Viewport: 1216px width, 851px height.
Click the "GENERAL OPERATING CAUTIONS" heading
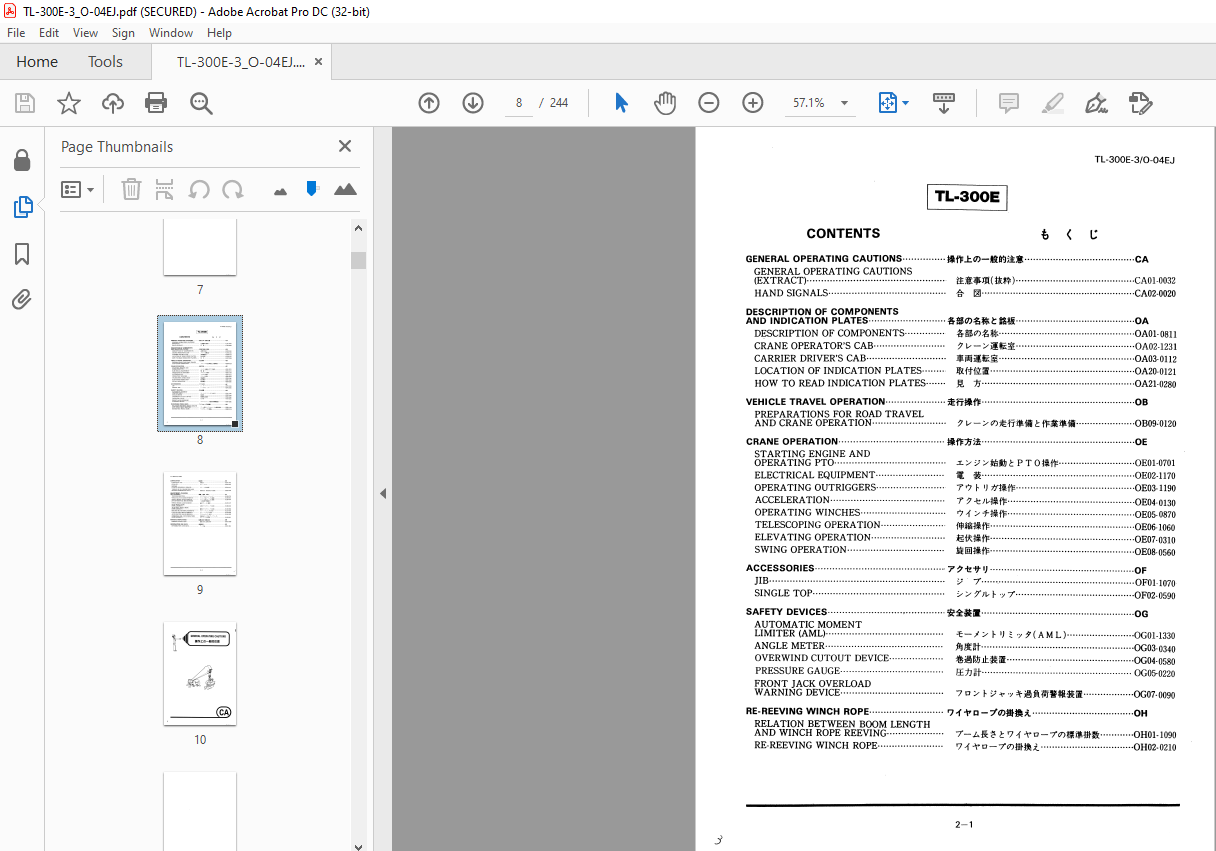pyautogui.click(x=824, y=259)
